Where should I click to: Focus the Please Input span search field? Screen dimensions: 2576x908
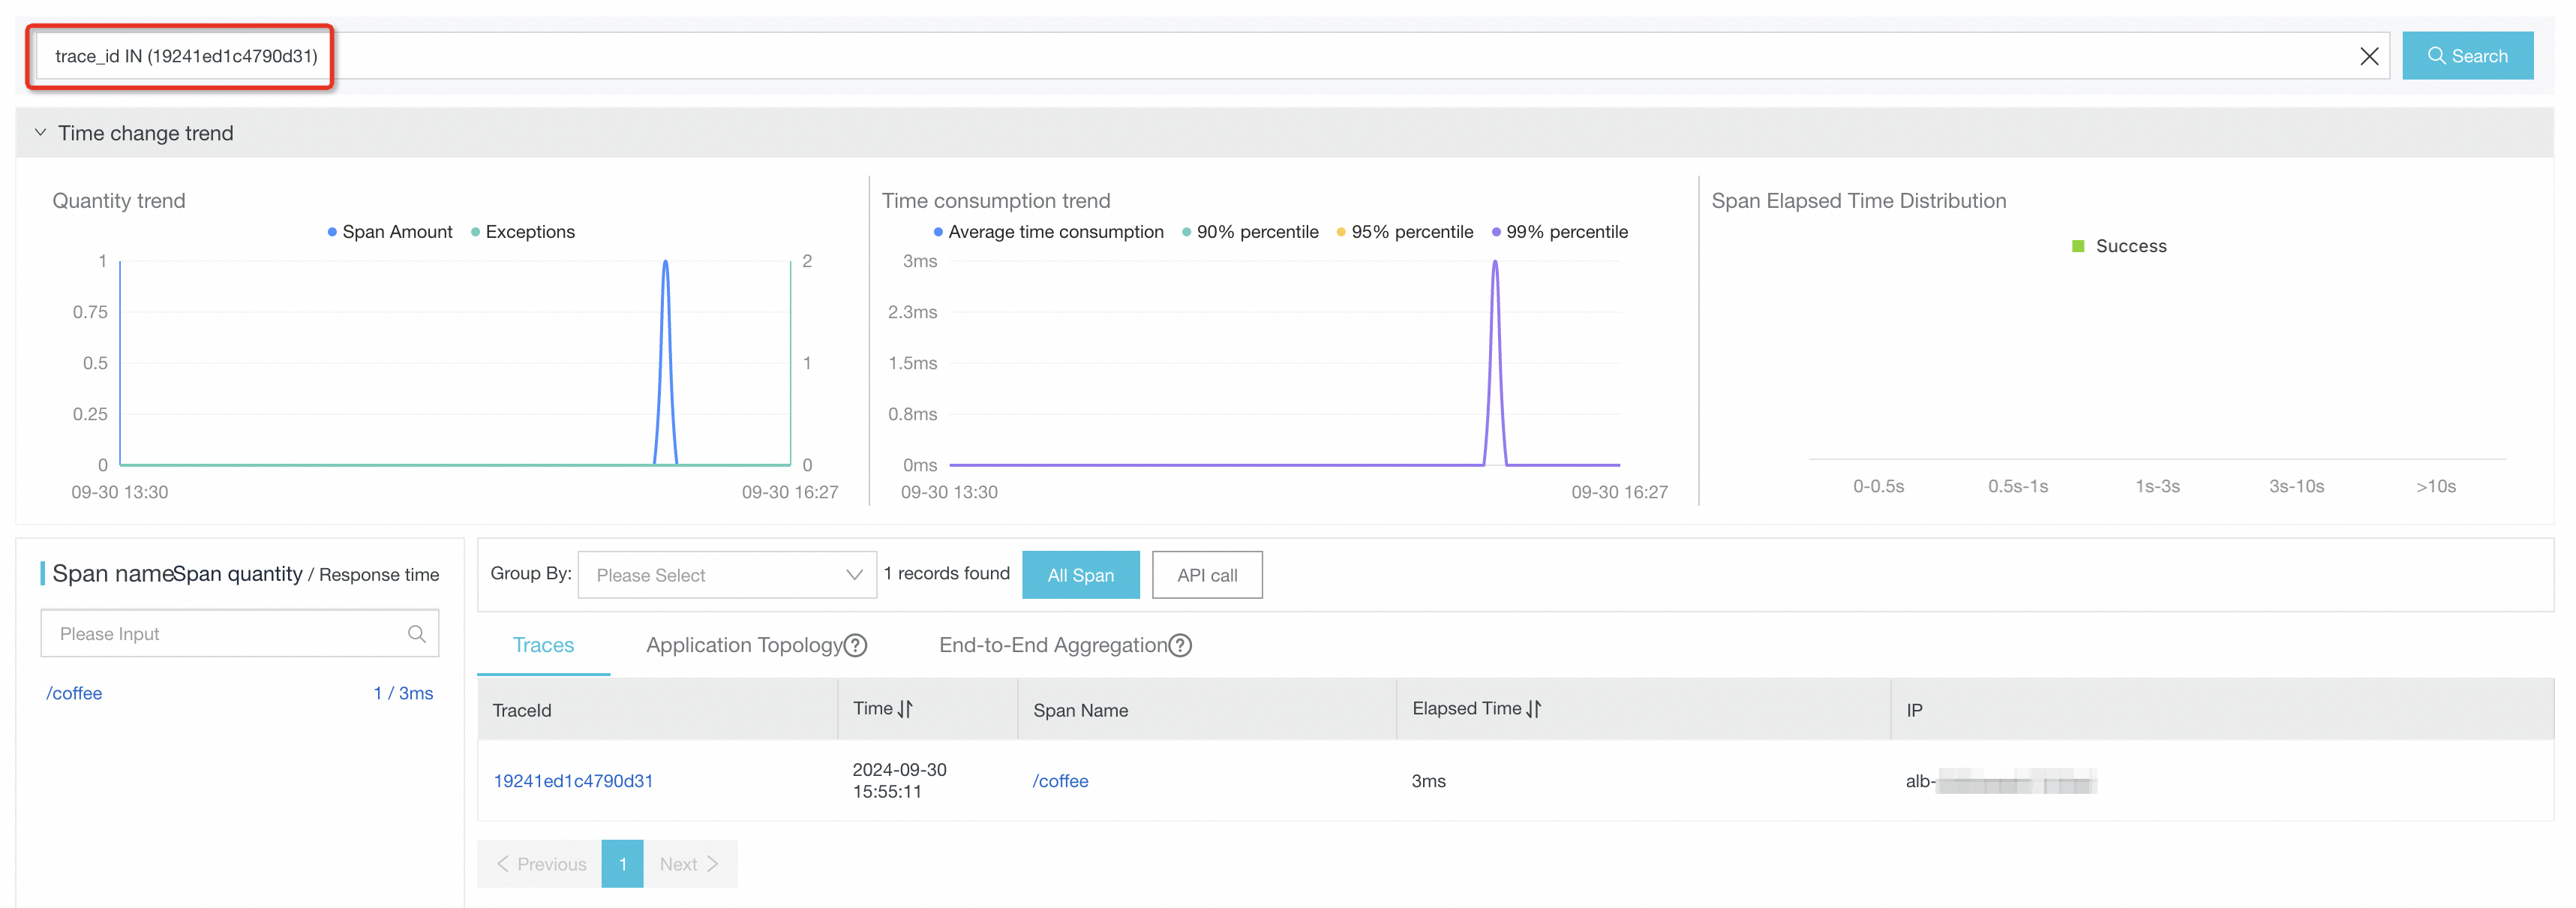pos(240,634)
